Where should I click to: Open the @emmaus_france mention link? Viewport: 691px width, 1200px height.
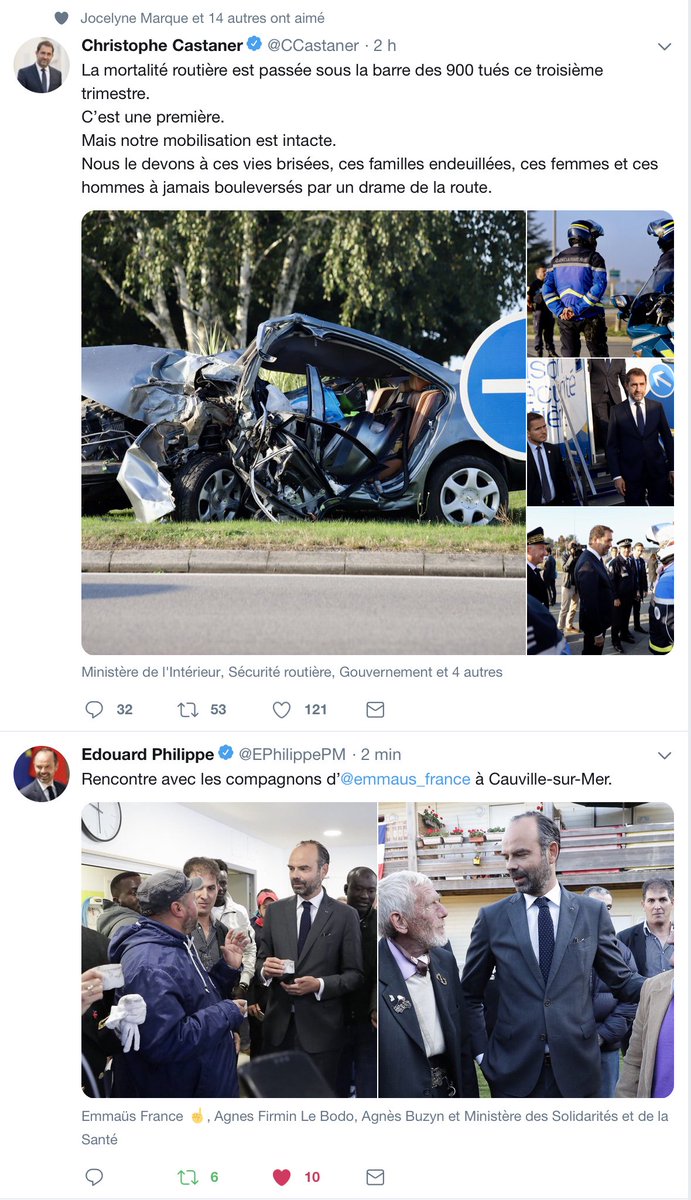point(405,779)
